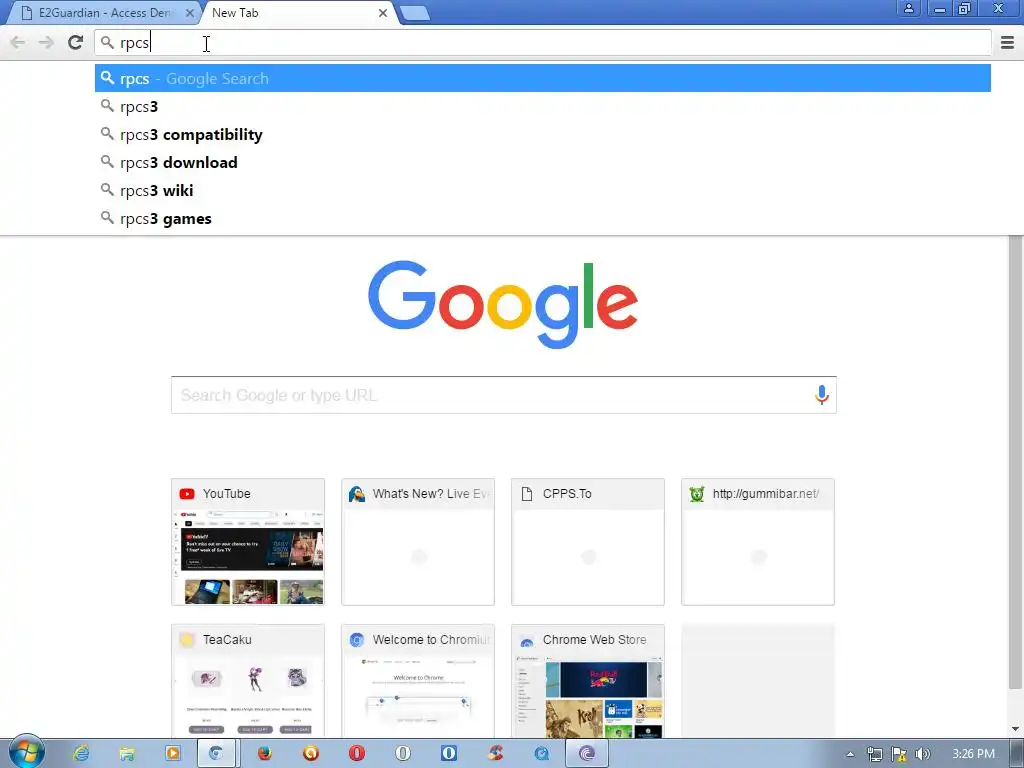Click the volume speaker tray icon
1024x768 pixels.
point(922,754)
